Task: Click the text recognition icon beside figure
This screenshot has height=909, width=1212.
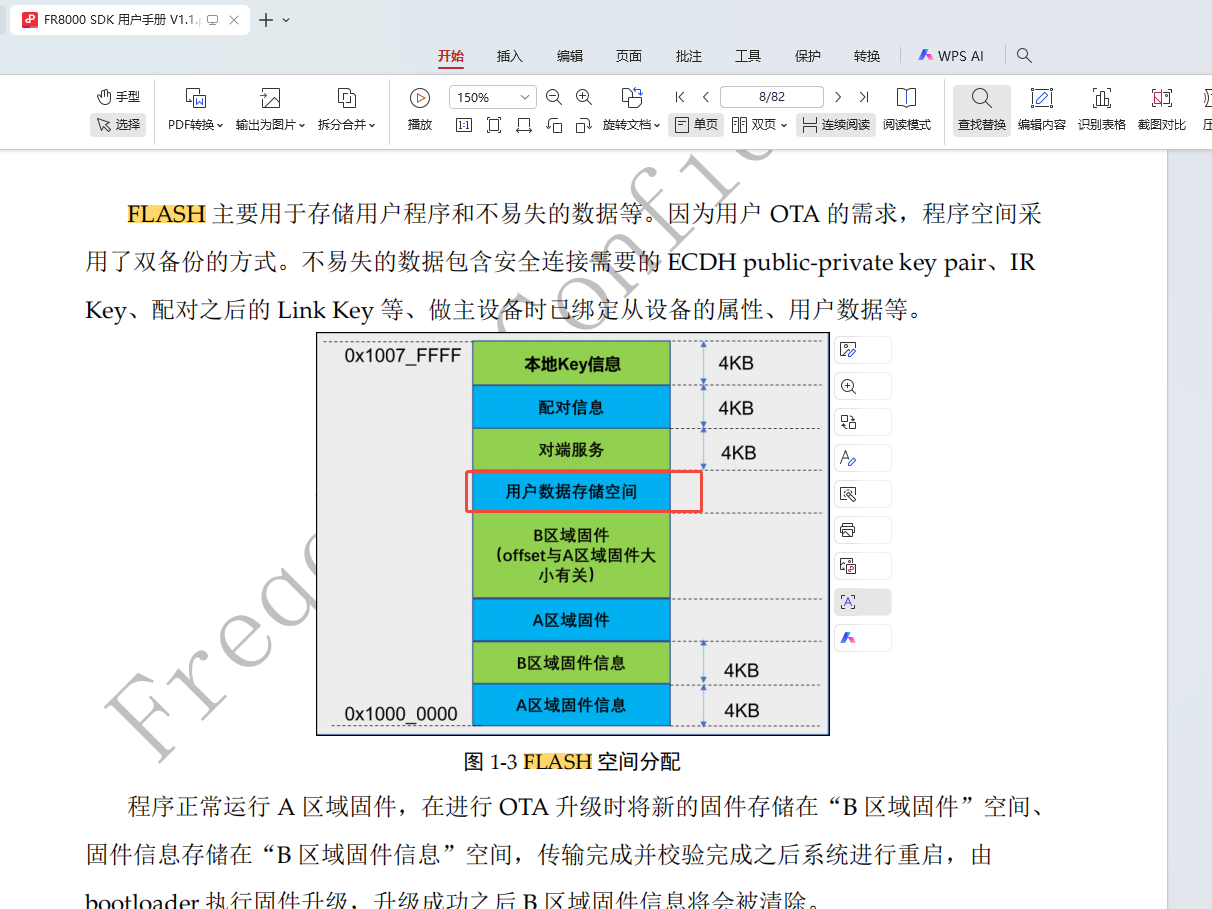Action: click(x=848, y=602)
